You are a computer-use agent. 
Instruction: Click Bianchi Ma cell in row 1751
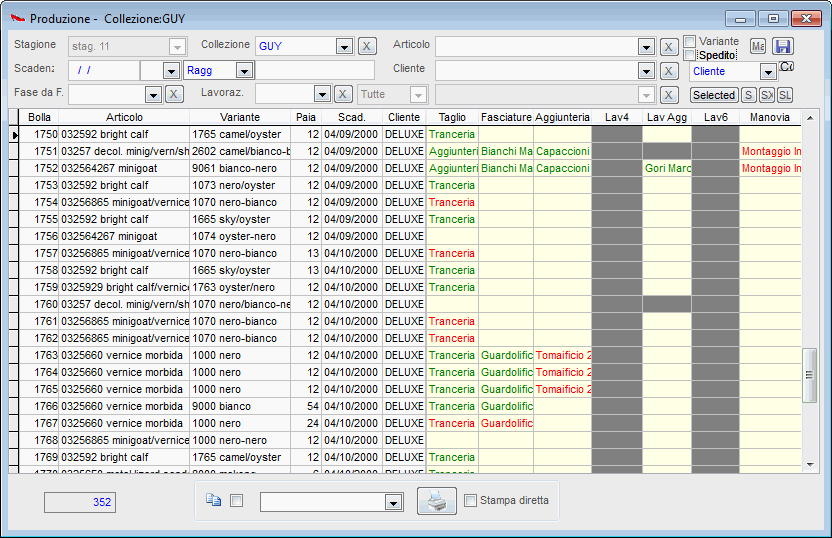click(x=506, y=151)
